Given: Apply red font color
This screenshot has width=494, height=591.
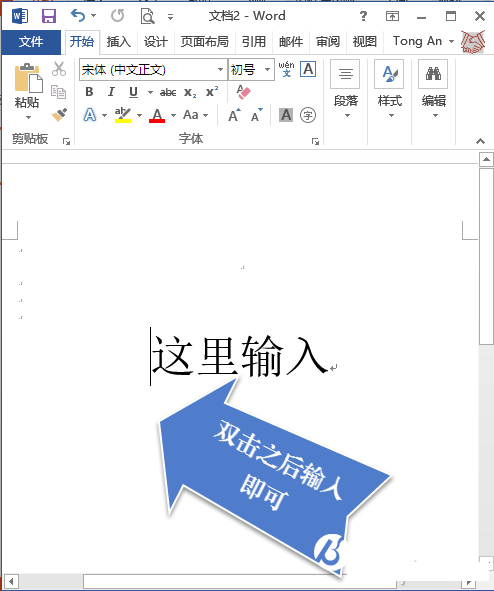Looking at the screenshot, I should coord(157,115).
